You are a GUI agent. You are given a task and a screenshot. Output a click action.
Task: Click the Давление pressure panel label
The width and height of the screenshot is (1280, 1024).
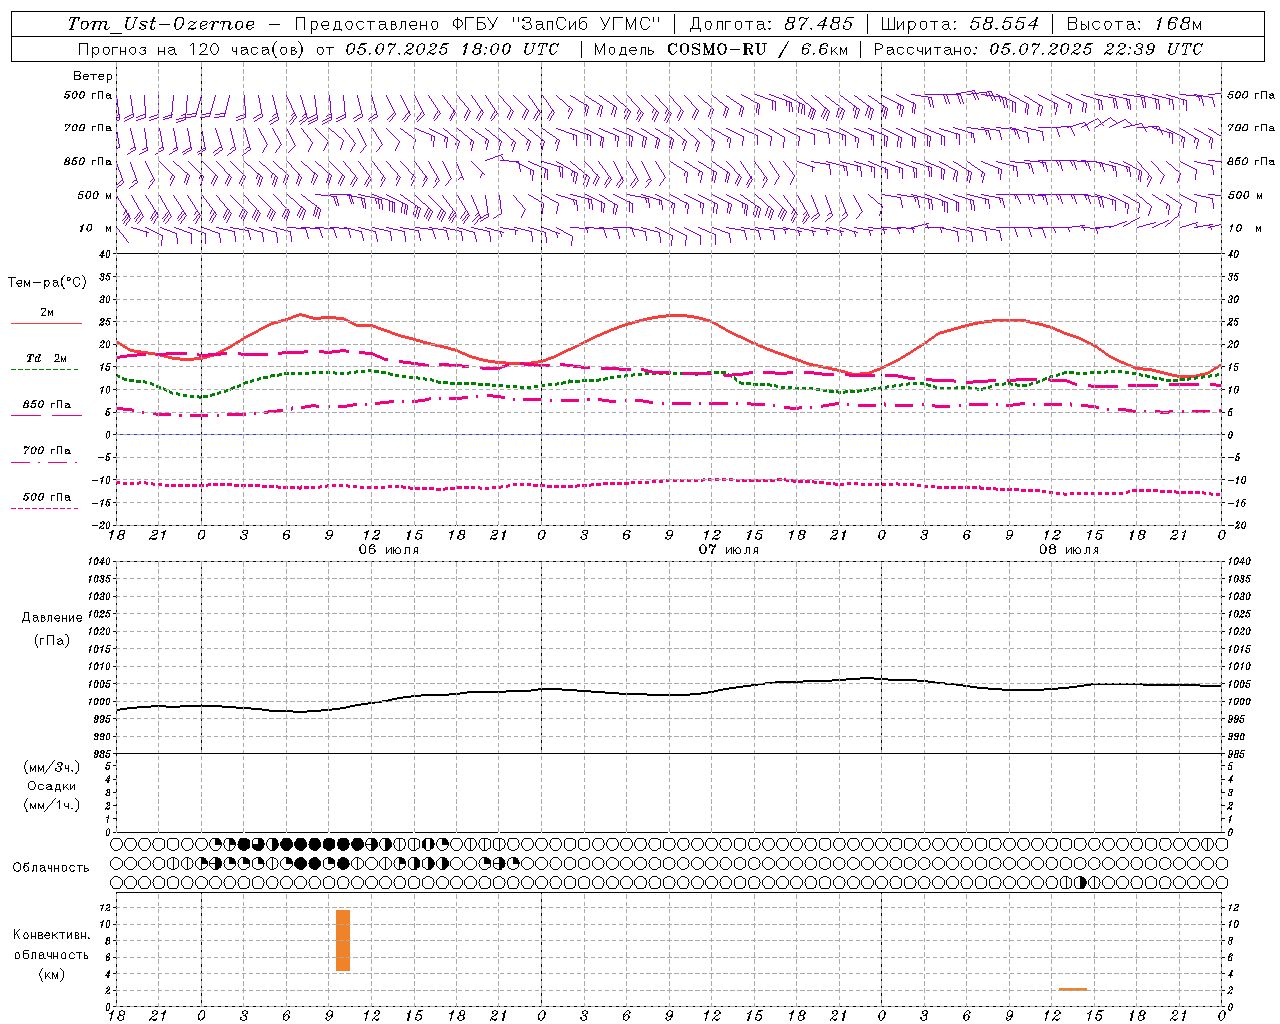[x=52, y=618]
